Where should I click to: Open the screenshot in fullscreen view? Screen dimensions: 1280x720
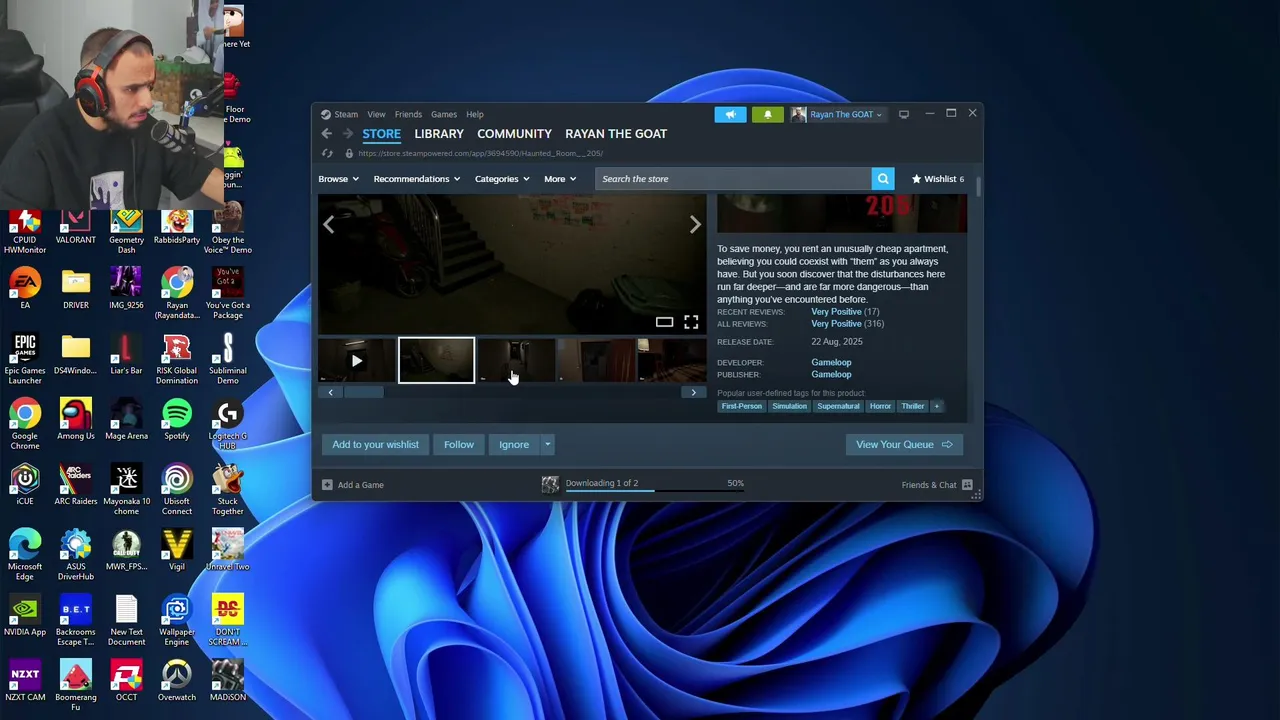tap(691, 322)
